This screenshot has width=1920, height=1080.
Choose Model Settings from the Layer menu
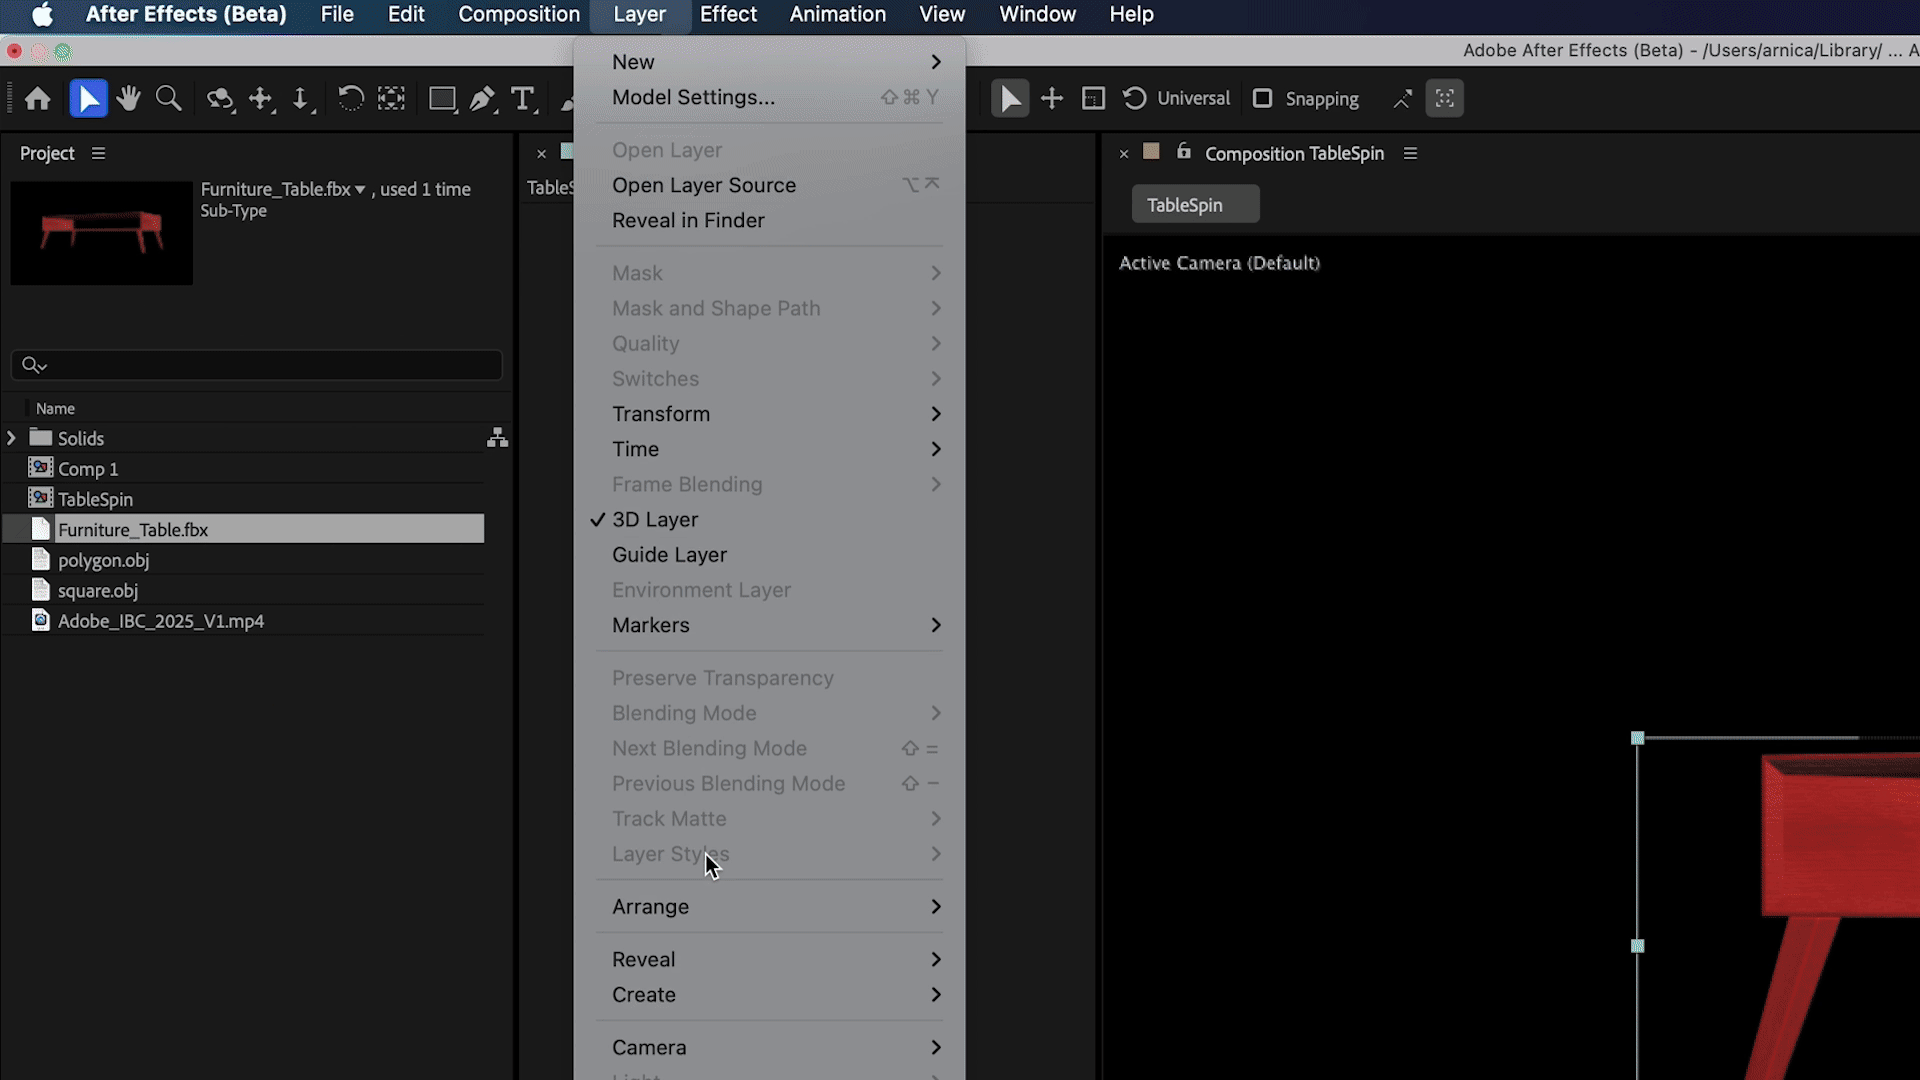click(x=693, y=97)
